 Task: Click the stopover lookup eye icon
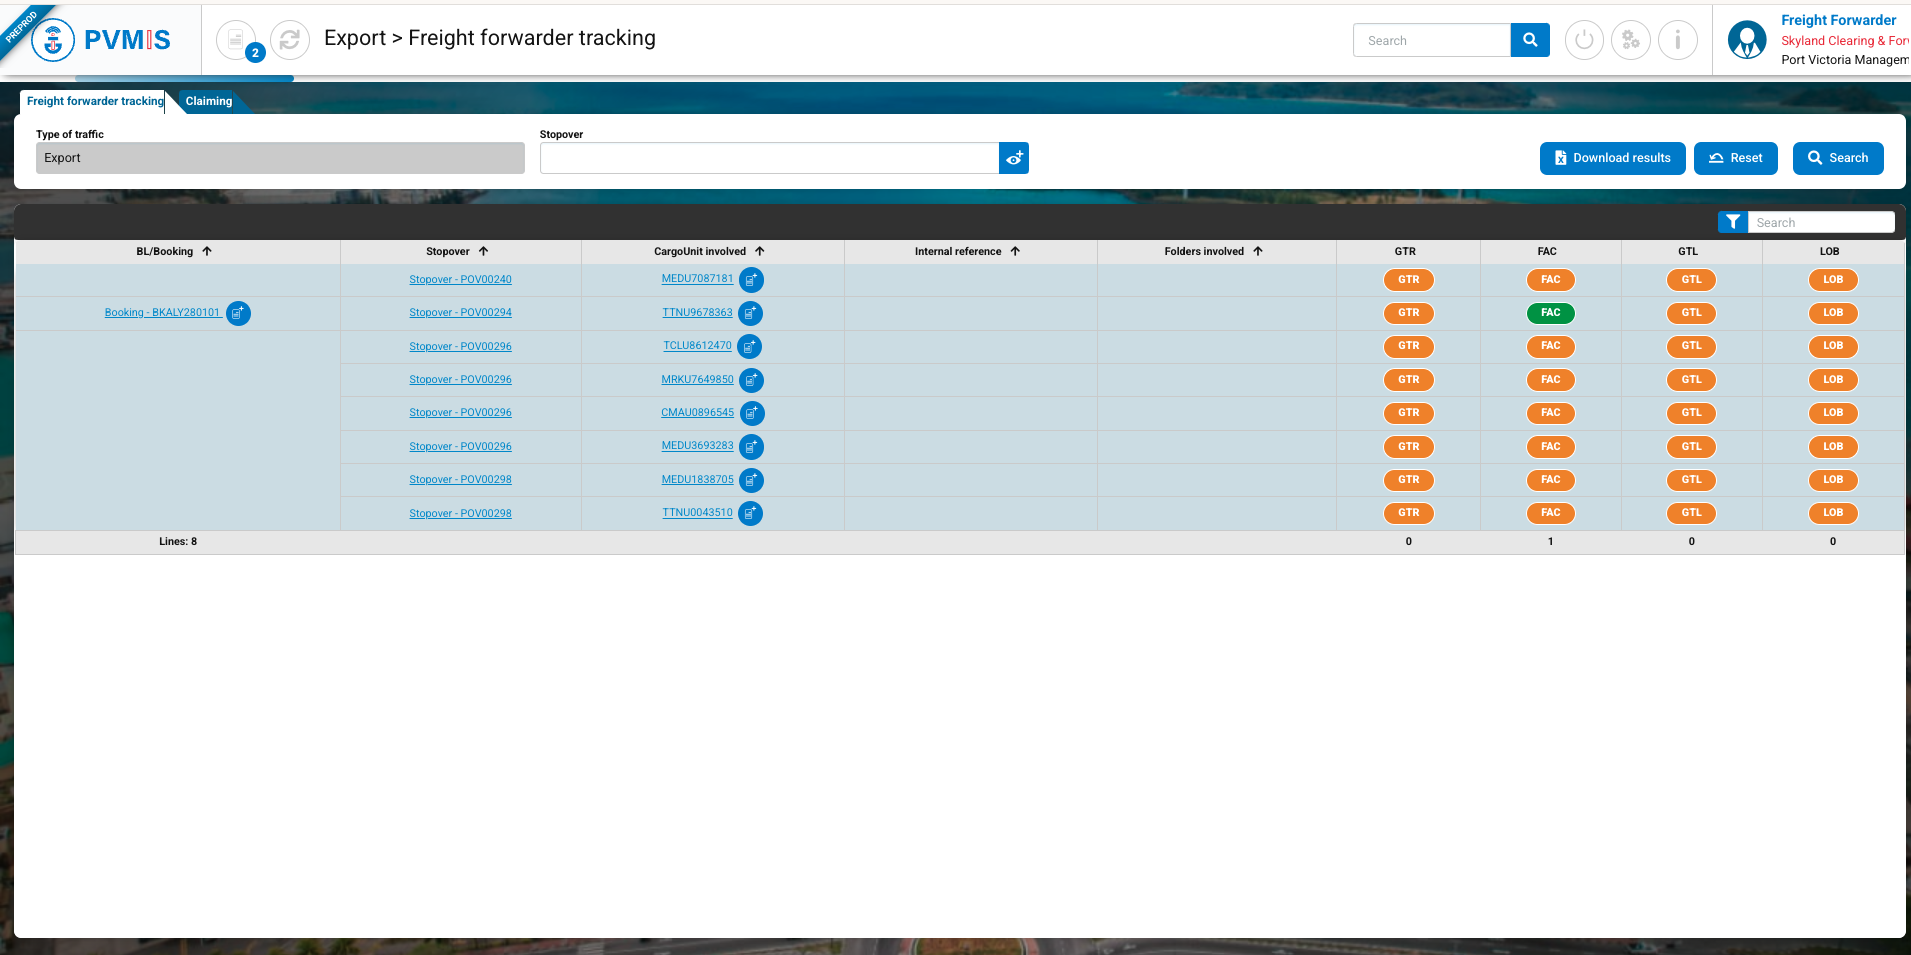coord(1014,158)
